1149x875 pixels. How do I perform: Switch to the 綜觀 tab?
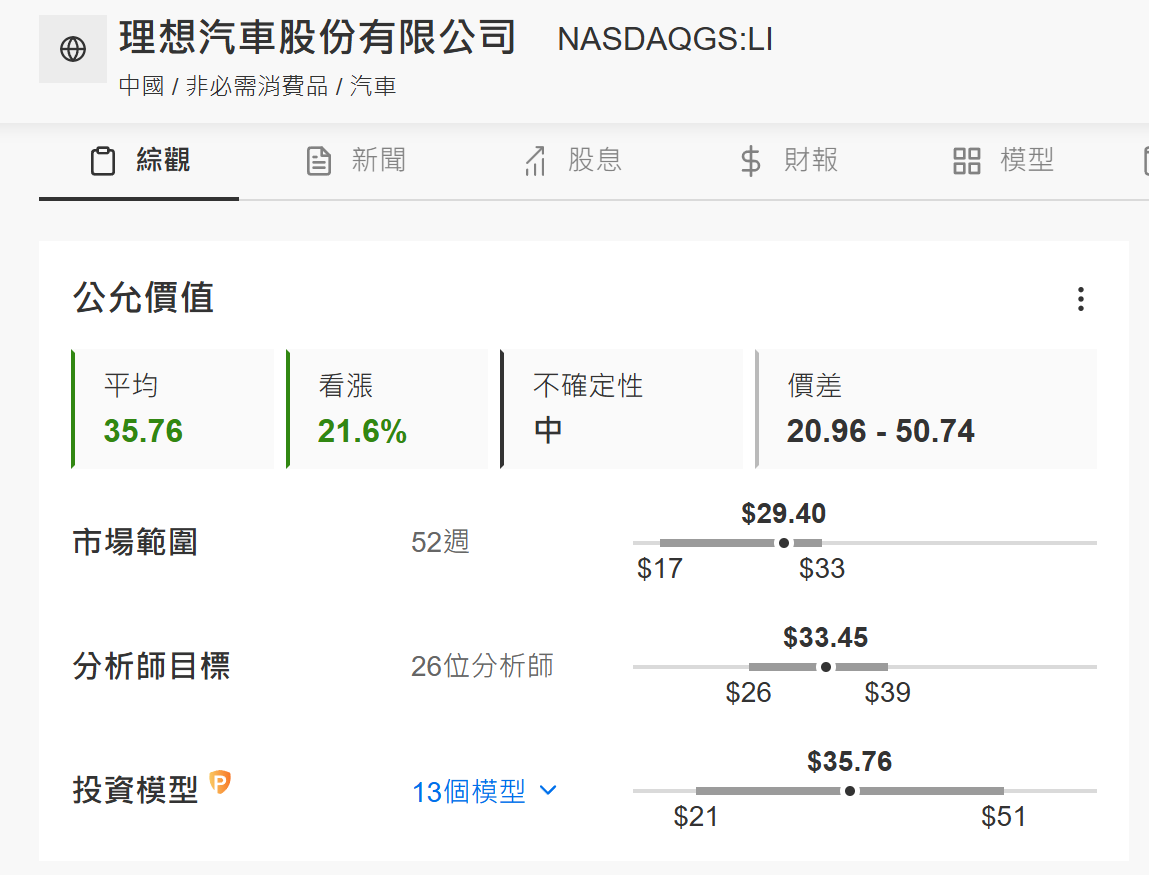139,160
